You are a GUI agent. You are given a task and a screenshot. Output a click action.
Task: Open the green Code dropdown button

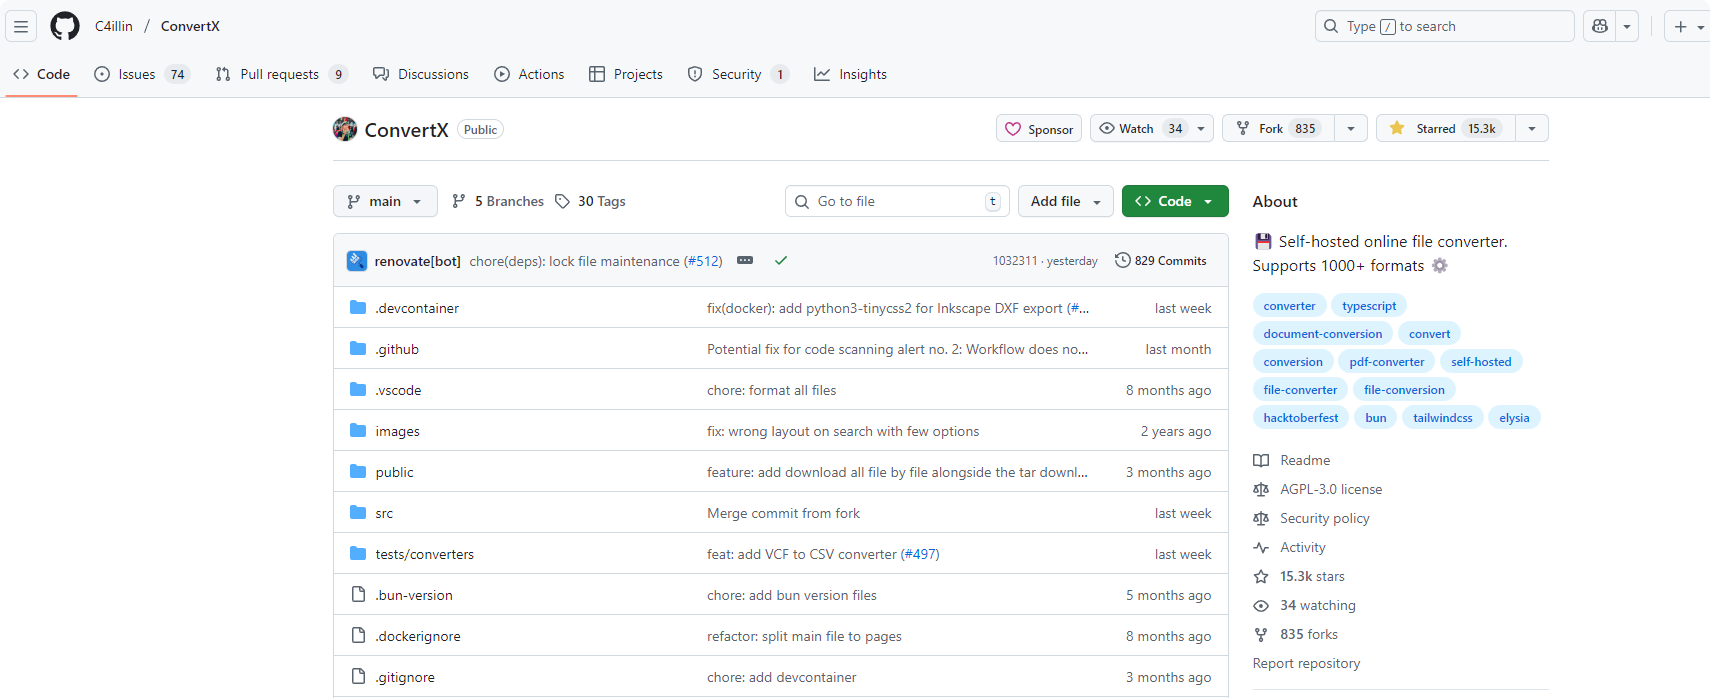click(1175, 201)
